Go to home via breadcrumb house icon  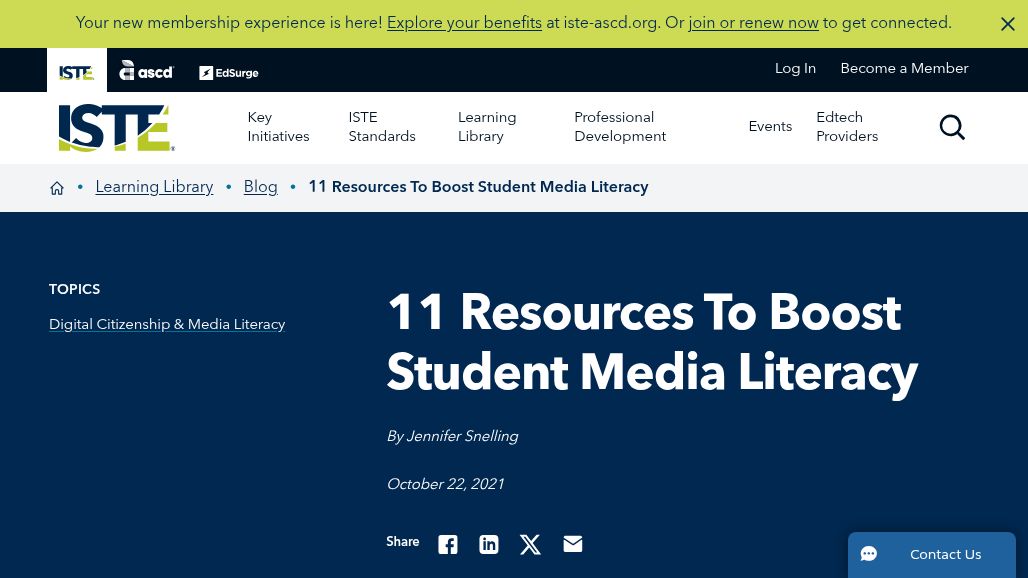[57, 188]
